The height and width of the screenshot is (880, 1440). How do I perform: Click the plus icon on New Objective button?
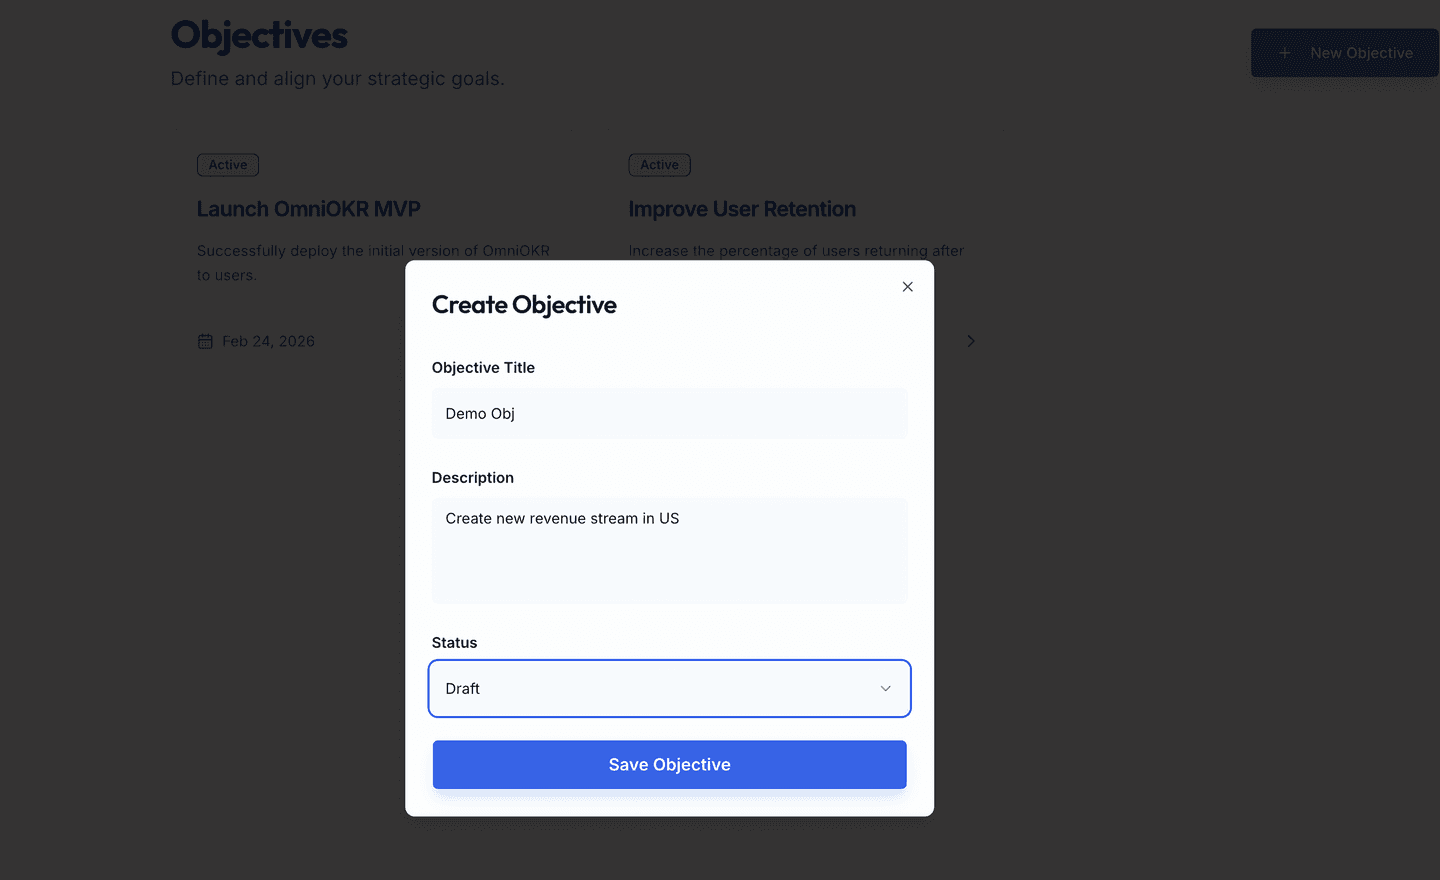(1285, 53)
